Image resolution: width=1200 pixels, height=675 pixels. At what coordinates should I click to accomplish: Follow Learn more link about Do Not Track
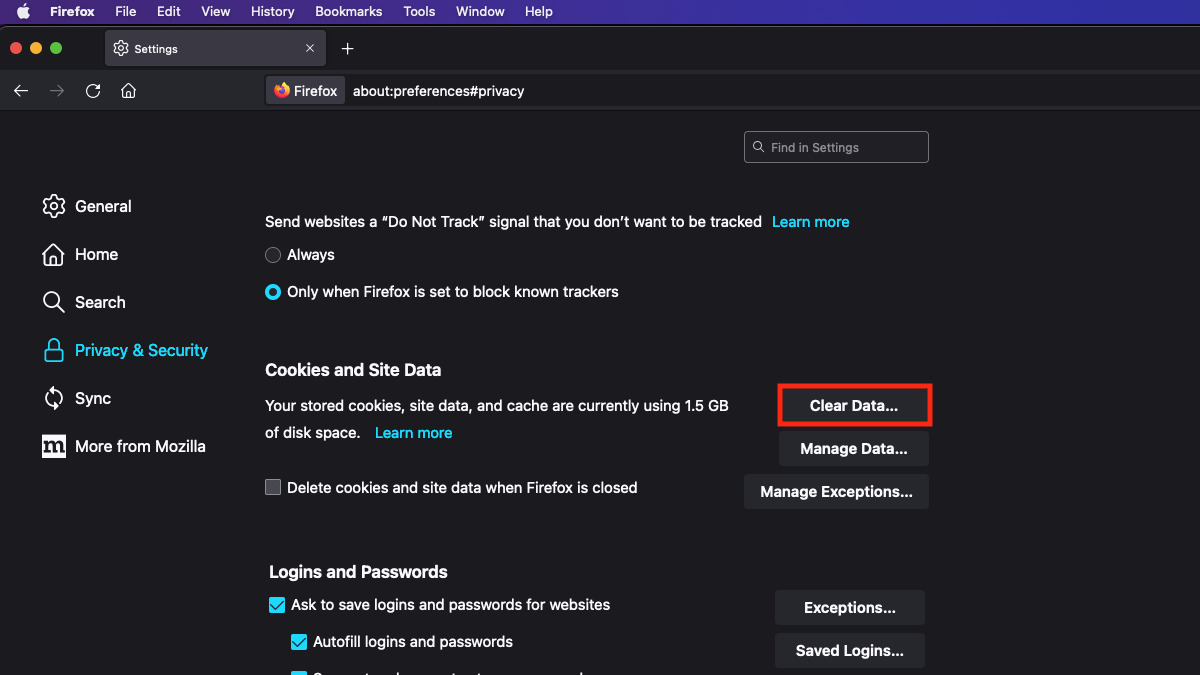click(x=810, y=222)
